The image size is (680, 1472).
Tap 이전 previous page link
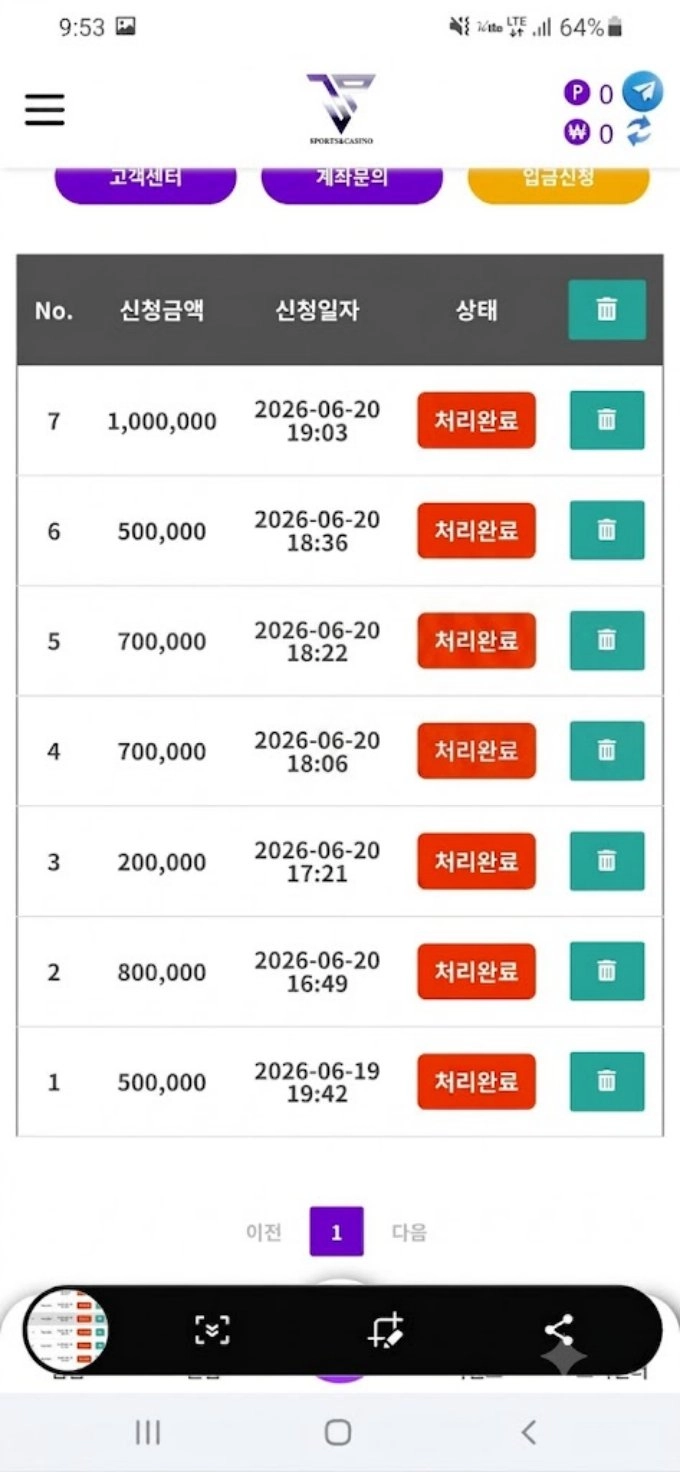pos(264,1233)
